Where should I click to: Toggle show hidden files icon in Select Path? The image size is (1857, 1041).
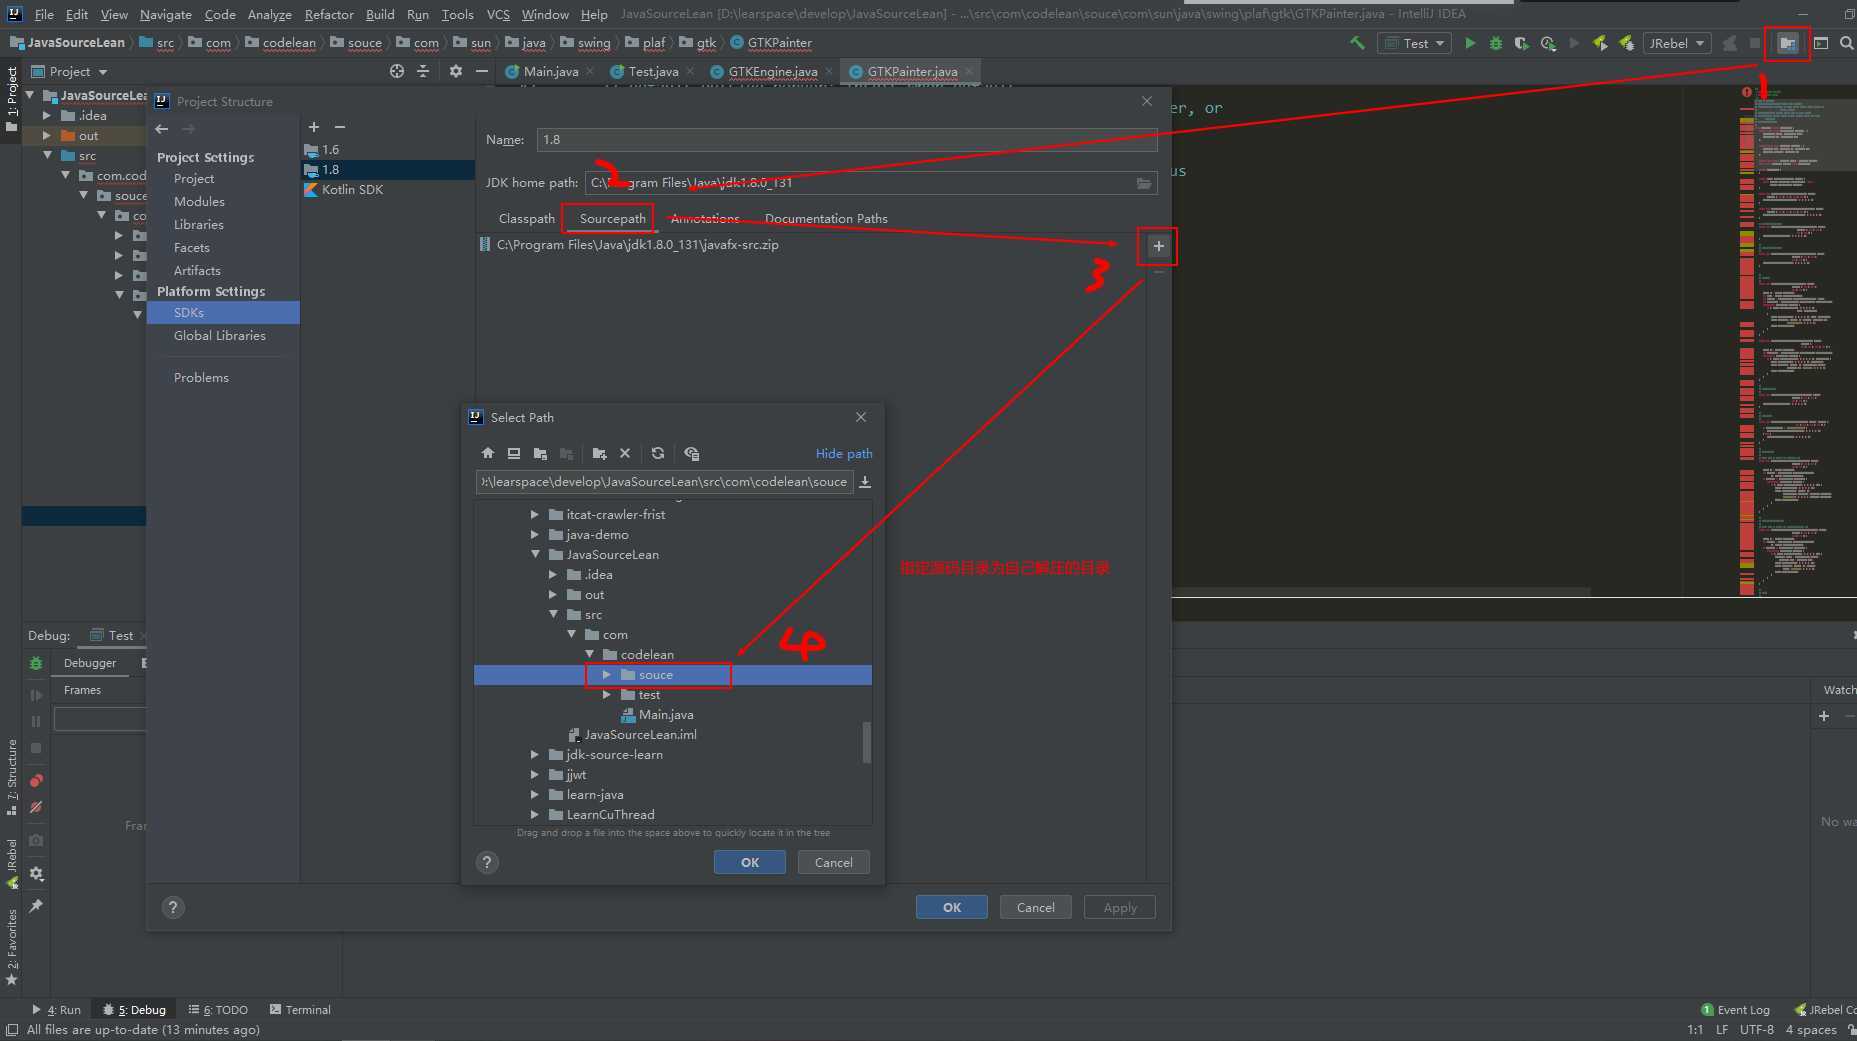[691, 453]
